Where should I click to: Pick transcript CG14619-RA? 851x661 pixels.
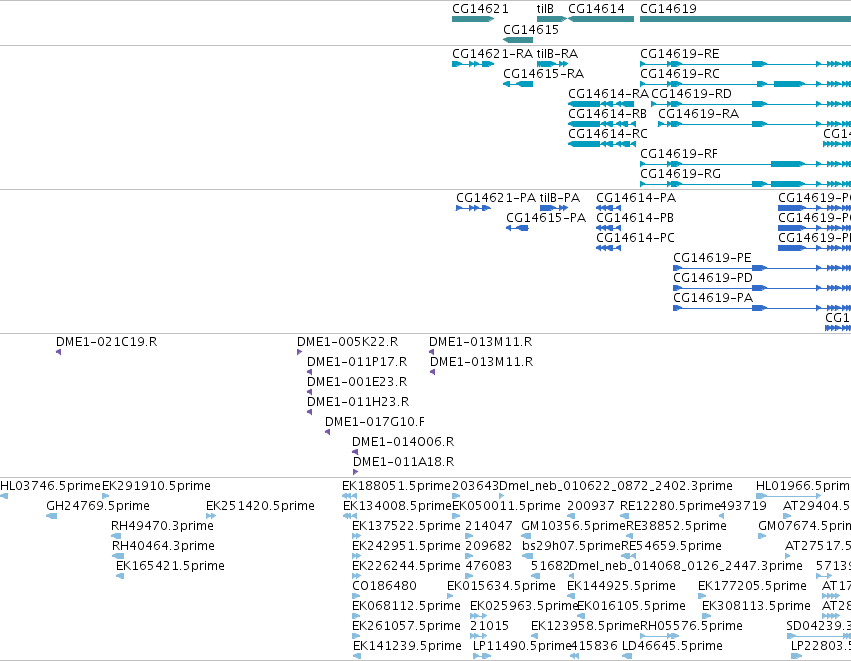point(698,114)
